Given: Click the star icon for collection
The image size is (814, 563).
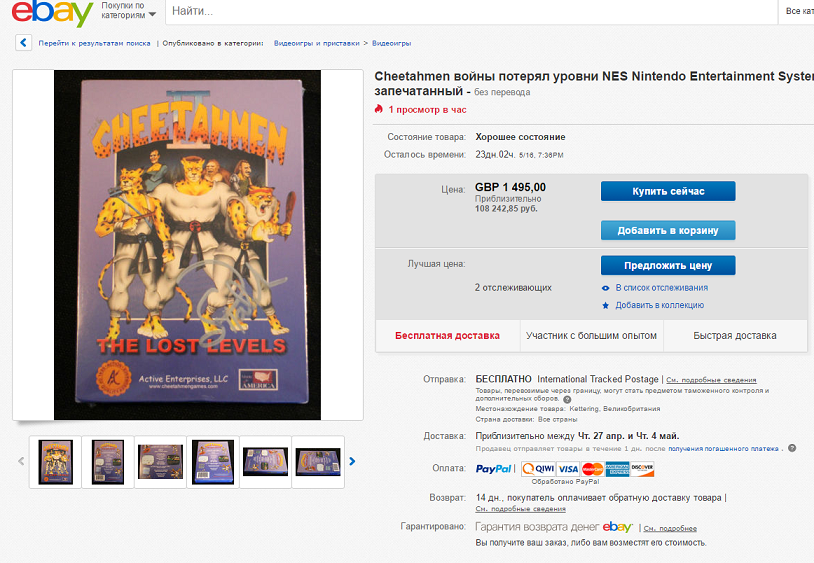Looking at the screenshot, I should click(605, 306).
